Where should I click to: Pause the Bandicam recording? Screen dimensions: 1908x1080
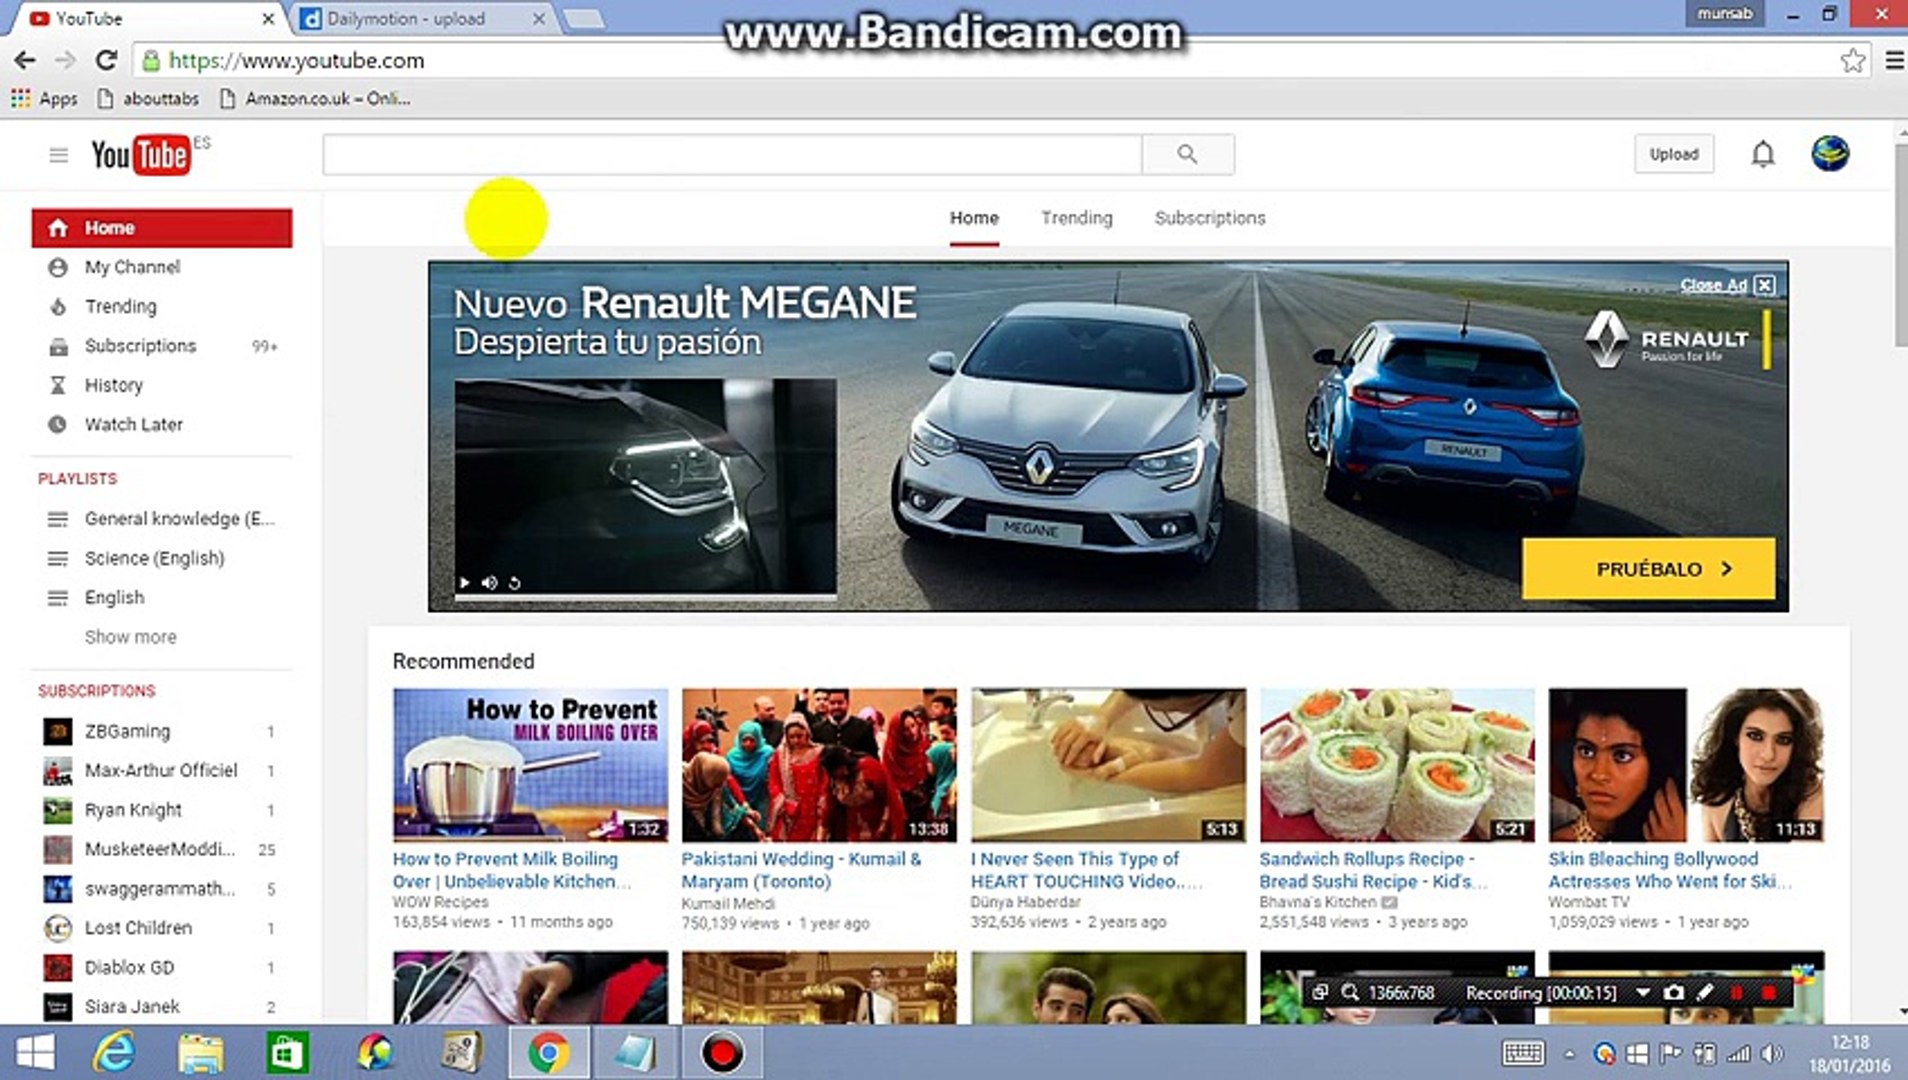(x=1736, y=993)
